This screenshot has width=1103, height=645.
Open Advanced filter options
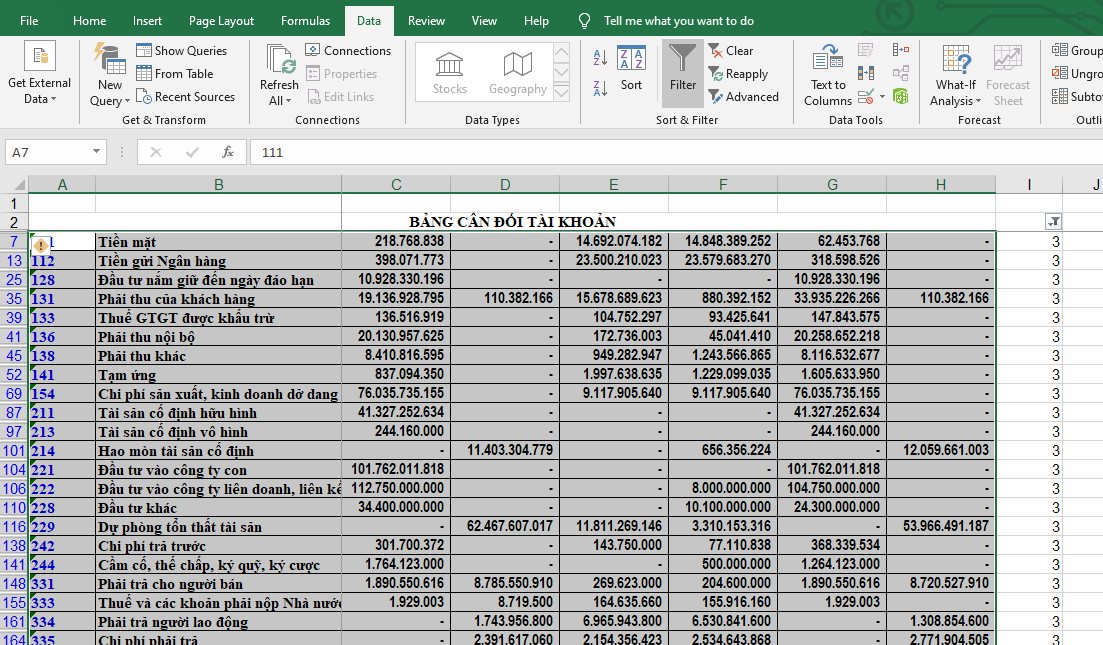(x=743, y=97)
